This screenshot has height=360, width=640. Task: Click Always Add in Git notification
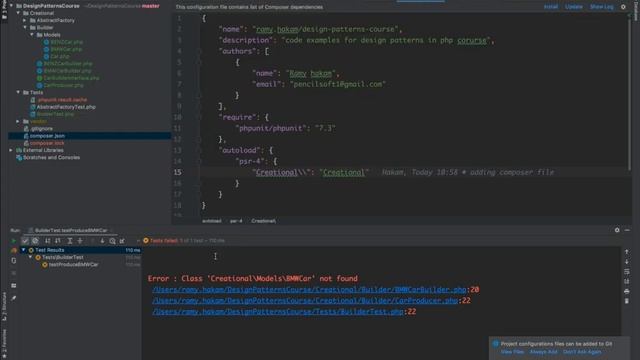click(x=543, y=352)
